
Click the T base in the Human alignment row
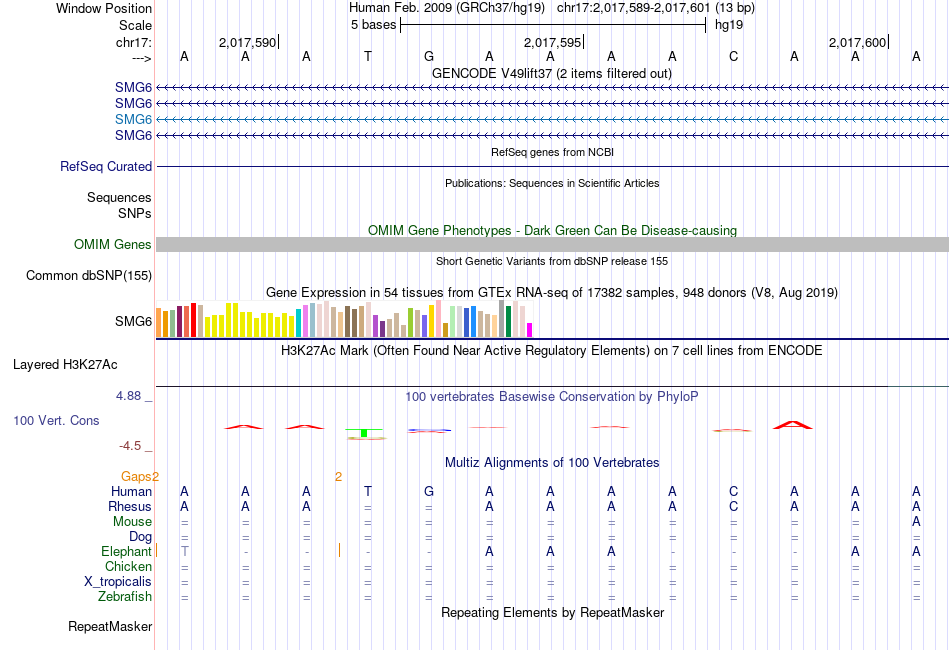tap(368, 491)
